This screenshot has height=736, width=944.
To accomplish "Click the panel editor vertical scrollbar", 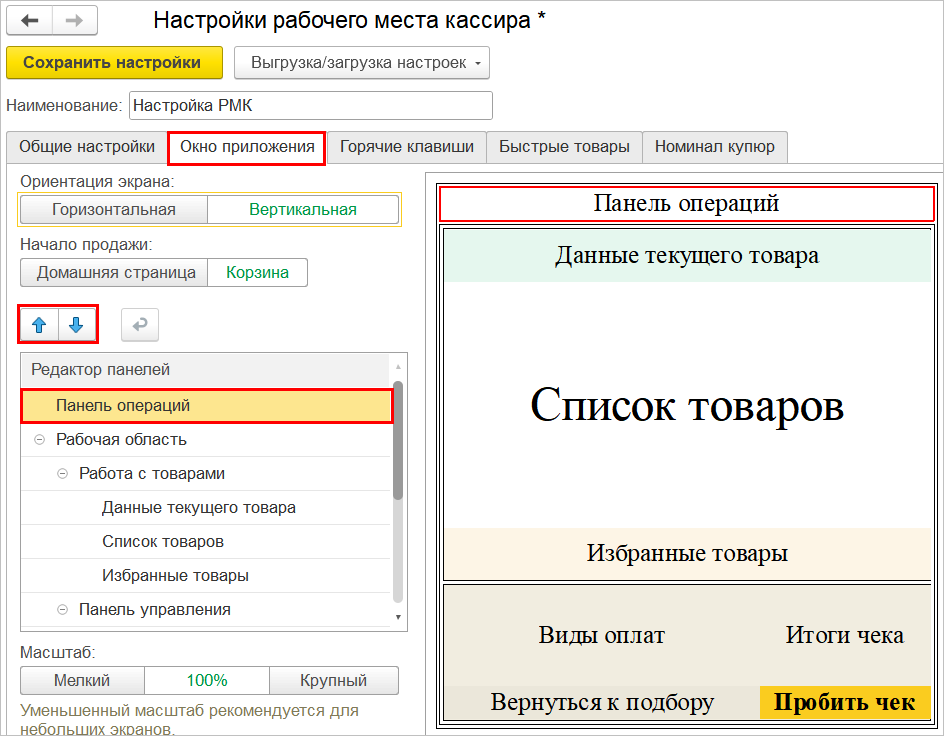I will [x=399, y=440].
